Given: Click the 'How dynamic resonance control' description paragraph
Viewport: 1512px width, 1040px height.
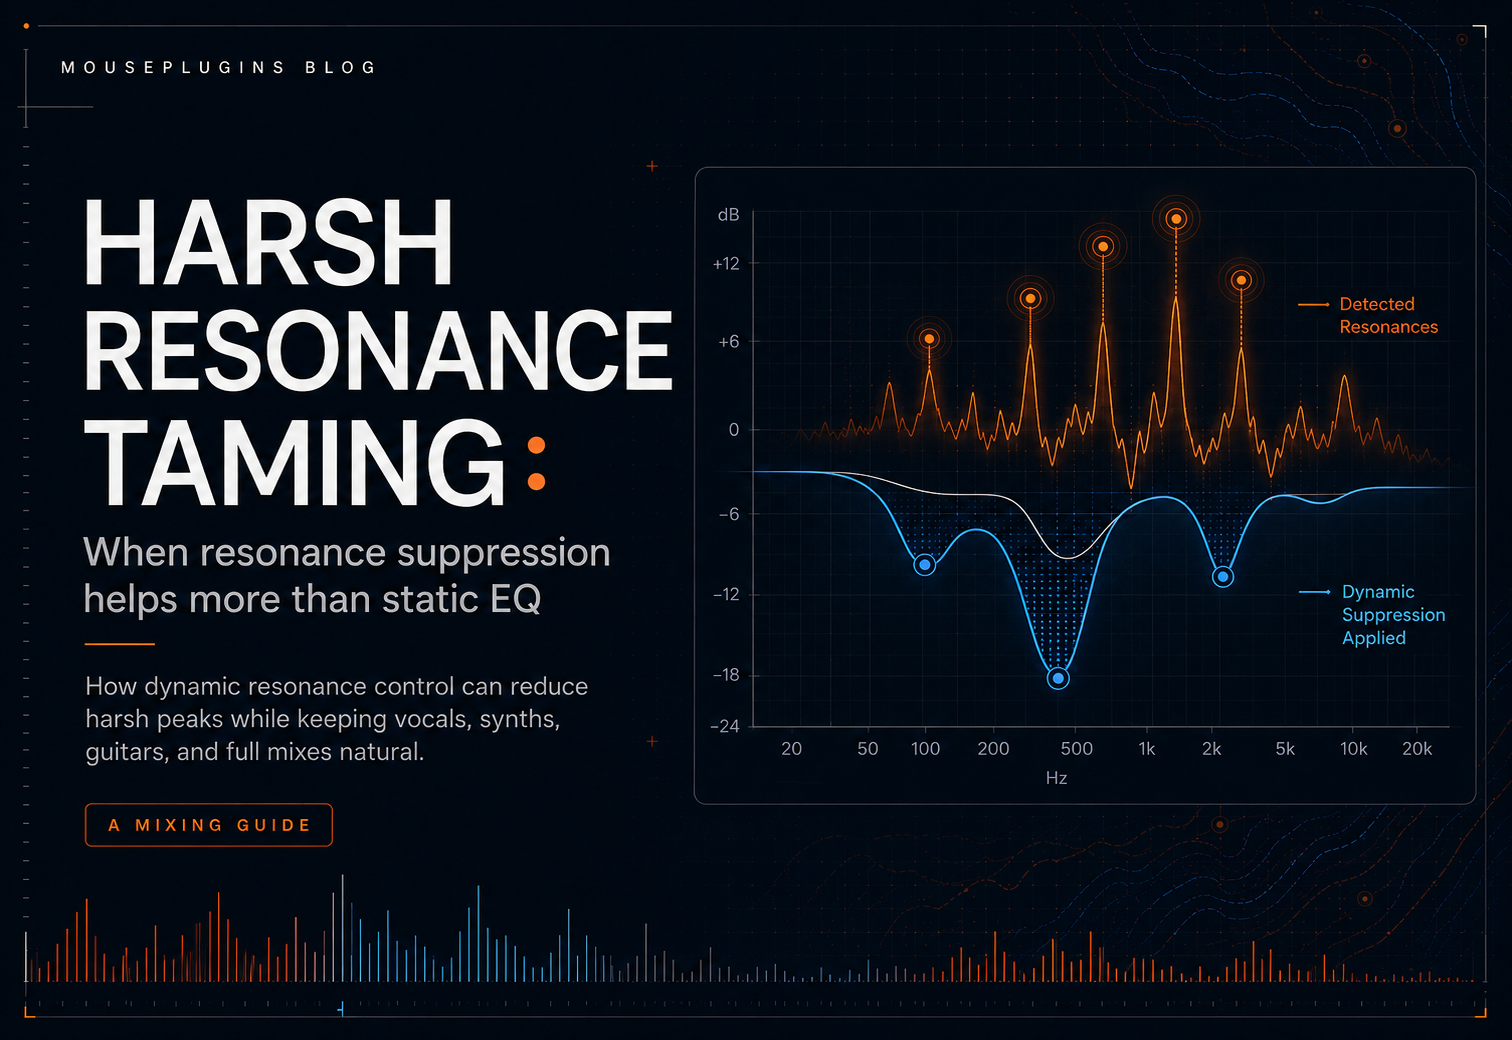Looking at the screenshot, I should (x=337, y=719).
